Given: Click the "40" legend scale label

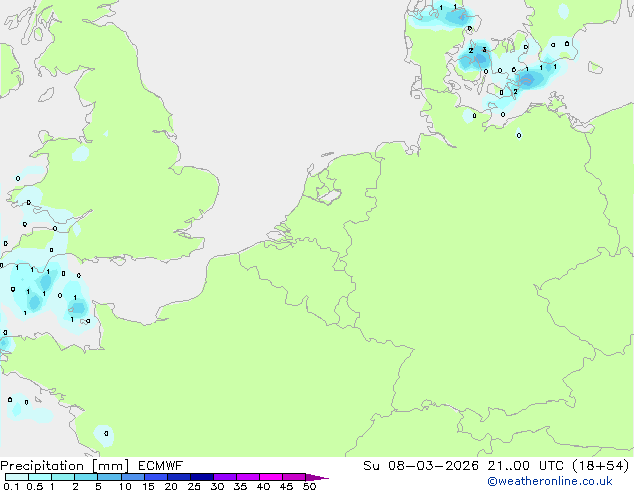Looking at the screenshot, I should [263, 486].
